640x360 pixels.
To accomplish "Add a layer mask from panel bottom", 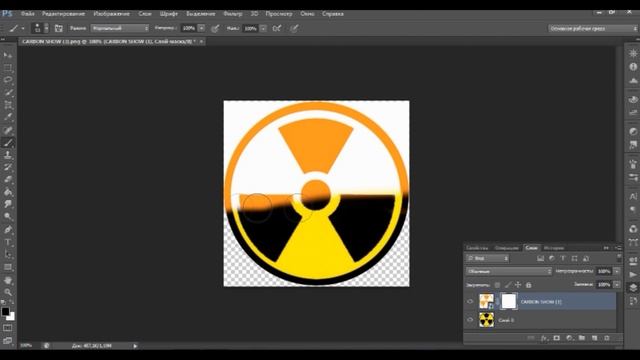I will point(556,338).
